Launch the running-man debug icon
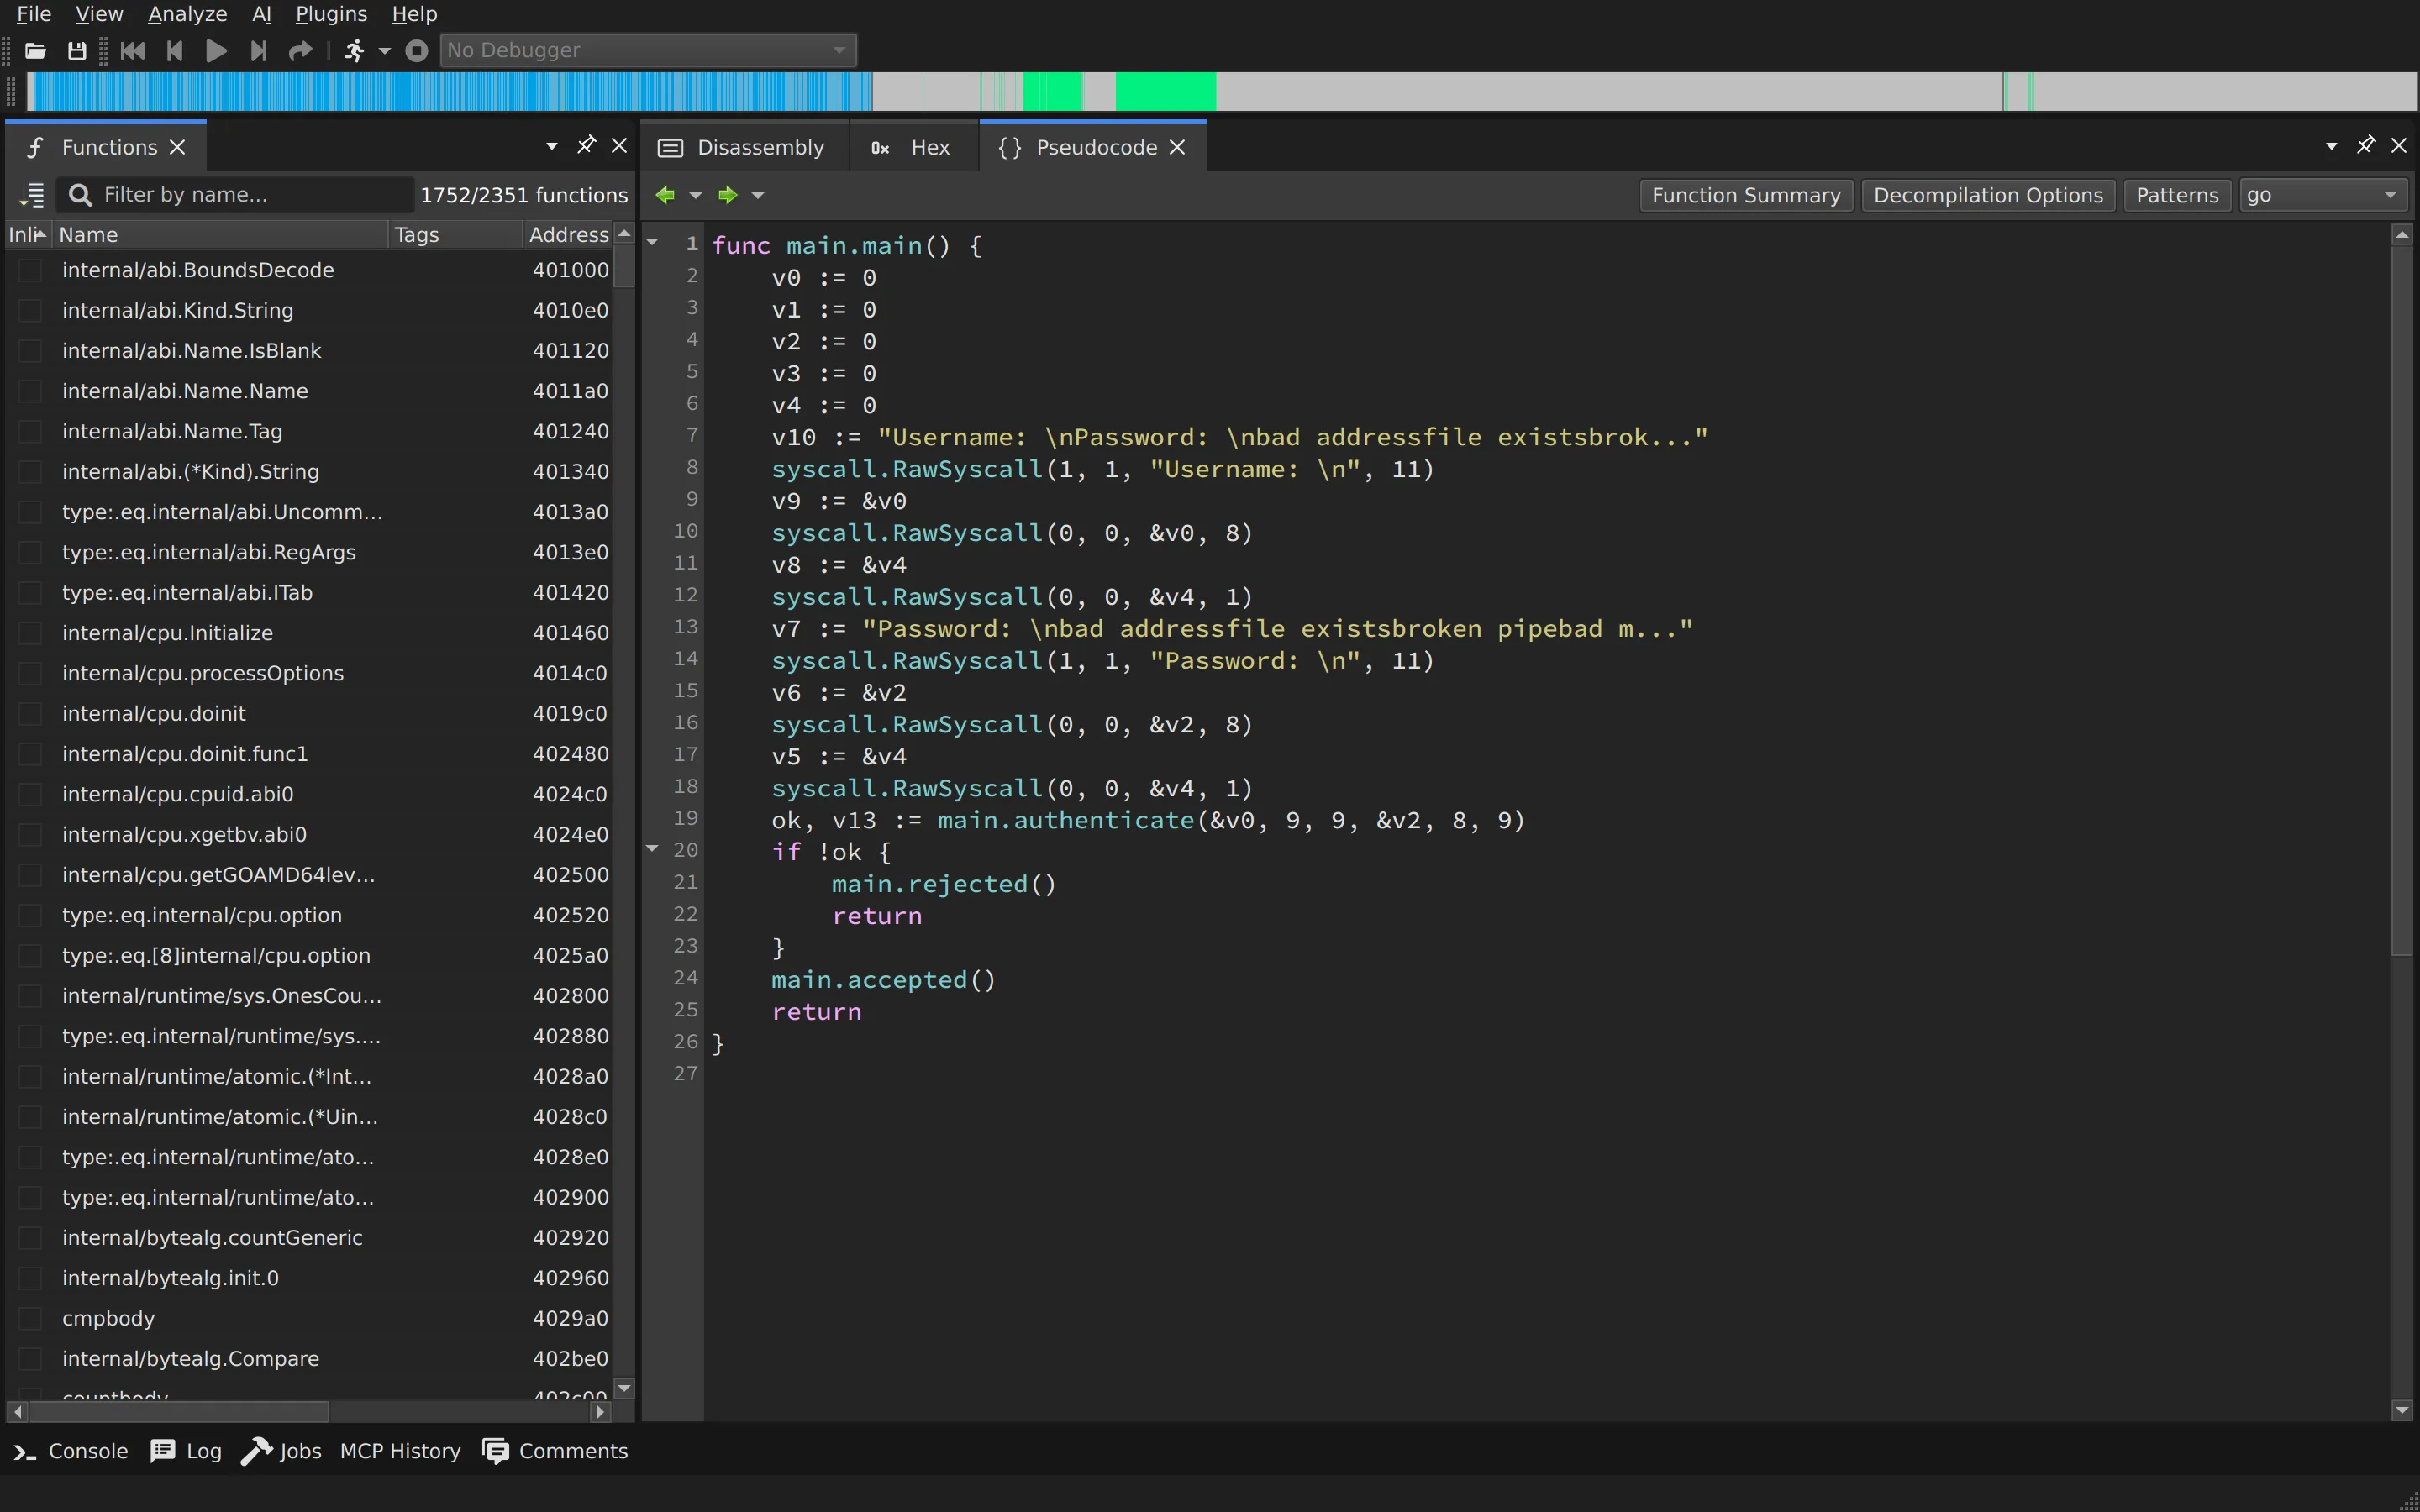Viewport: 2420px width, 1512px height. pos(354,50)
